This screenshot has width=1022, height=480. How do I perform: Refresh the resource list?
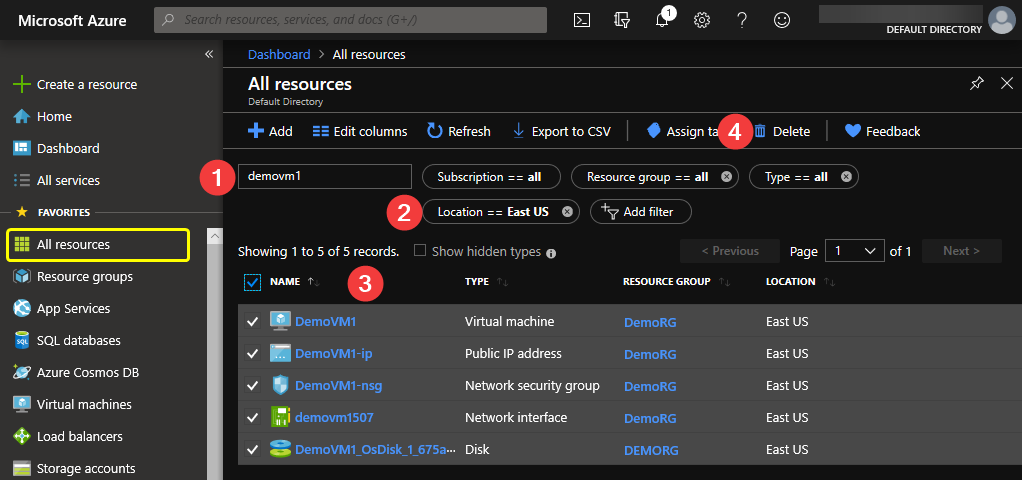459,131
